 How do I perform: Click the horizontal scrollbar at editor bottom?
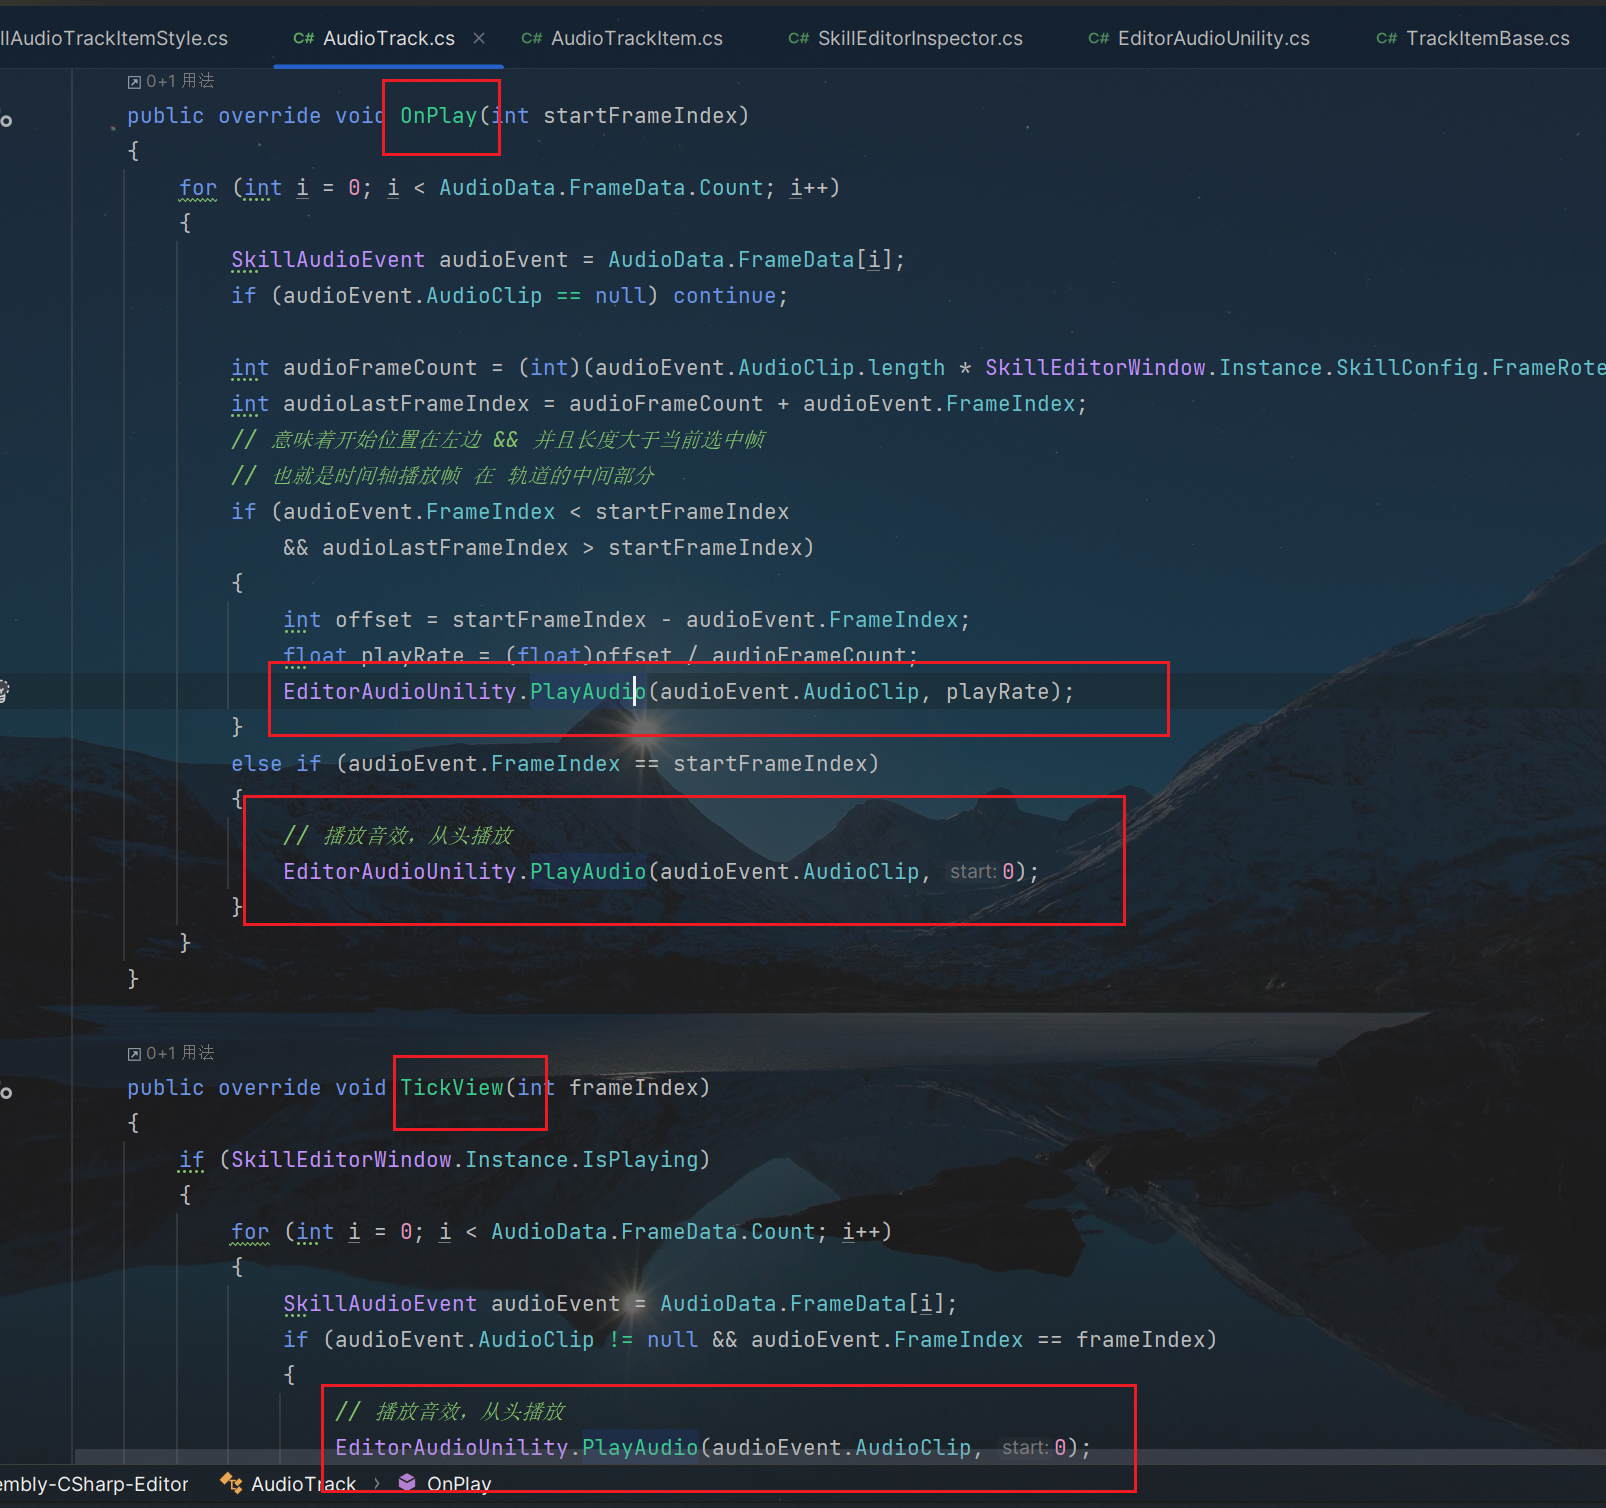pyautogui.click(x=800, y=1456)
